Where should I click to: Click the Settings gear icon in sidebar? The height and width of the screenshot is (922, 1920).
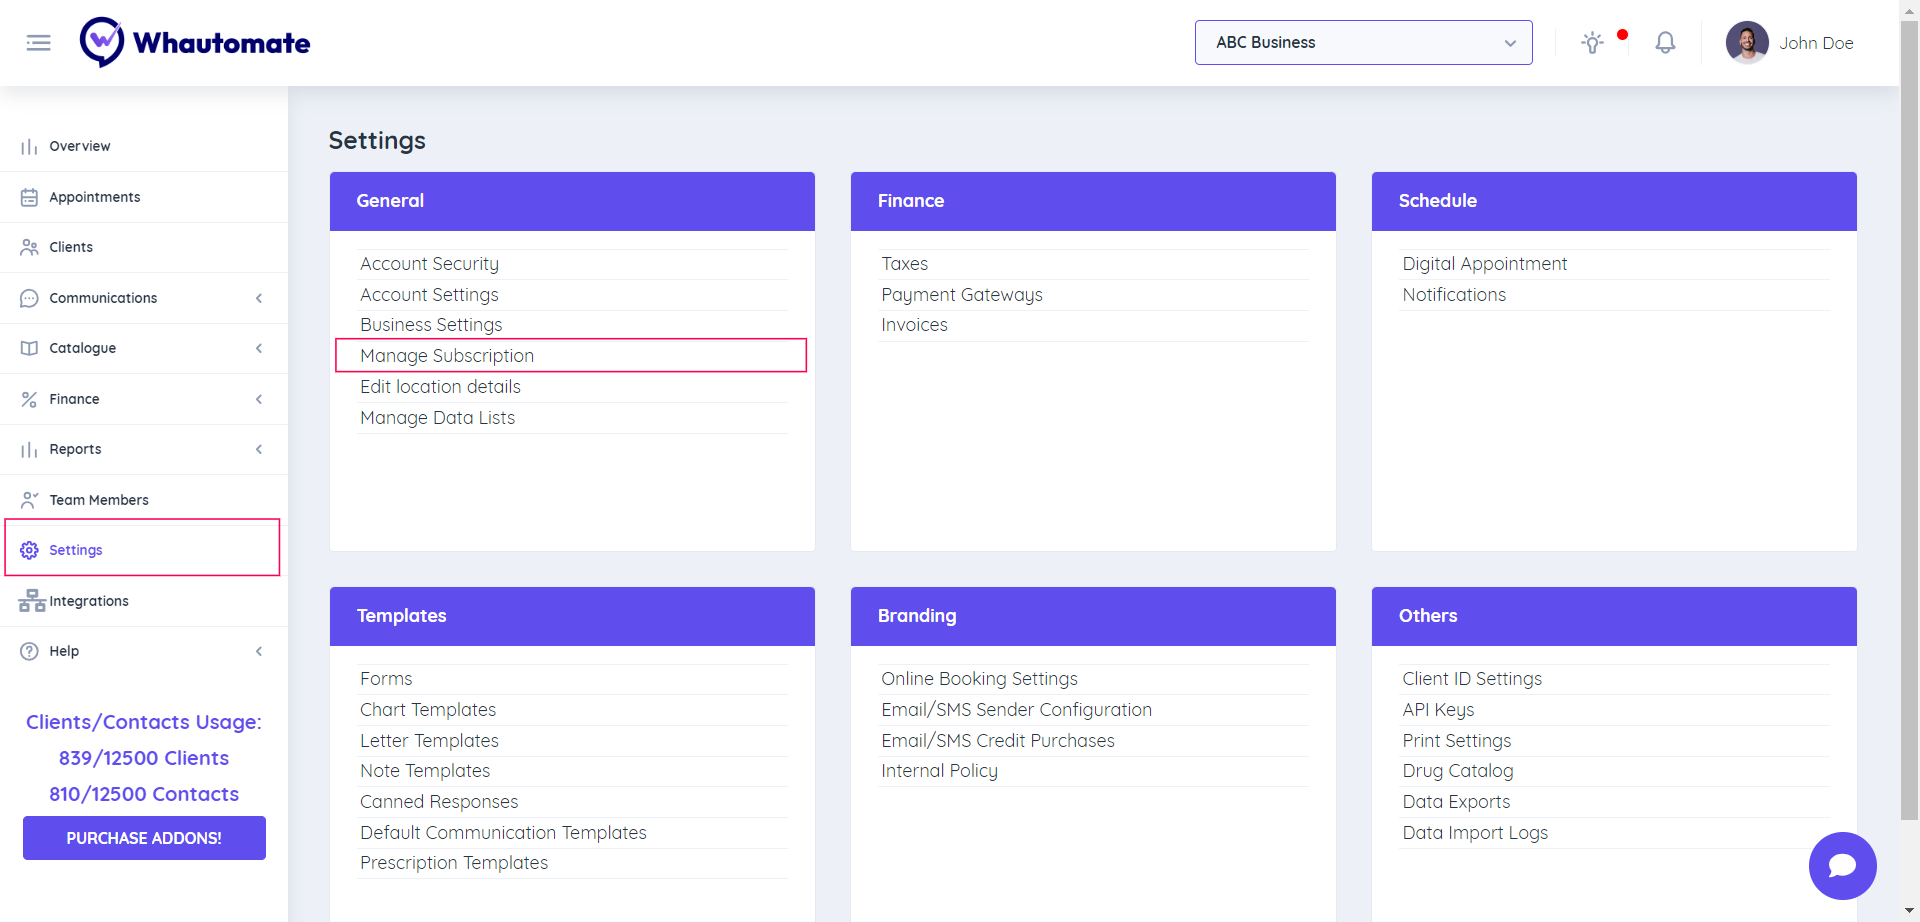(29, 550)
